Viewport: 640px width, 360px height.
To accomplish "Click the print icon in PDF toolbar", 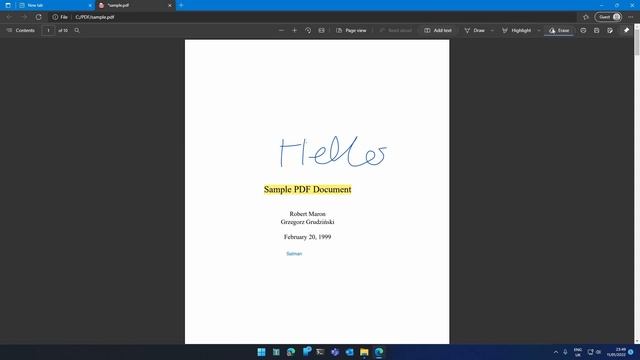I will pos(583,30).
